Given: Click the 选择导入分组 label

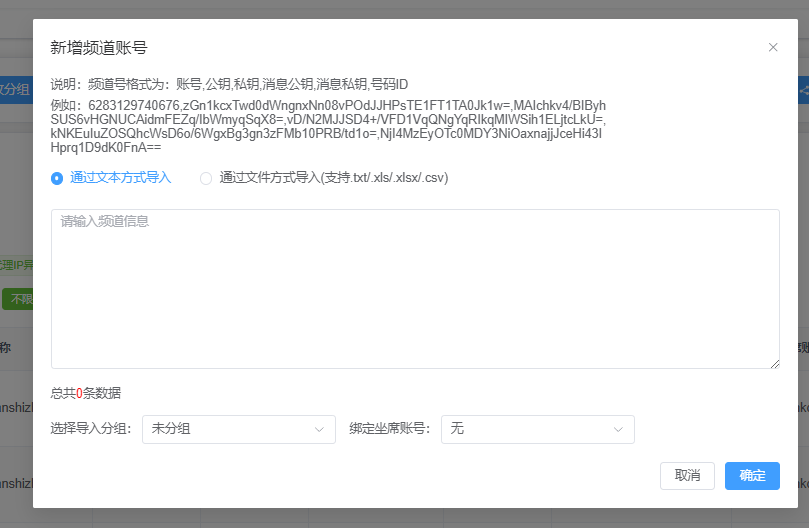Looking at the screenshot, I should (91, 429).
